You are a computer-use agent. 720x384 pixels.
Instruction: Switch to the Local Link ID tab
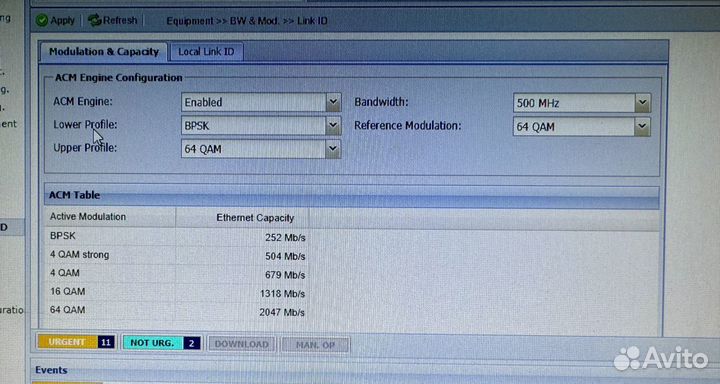pos(206,52)
